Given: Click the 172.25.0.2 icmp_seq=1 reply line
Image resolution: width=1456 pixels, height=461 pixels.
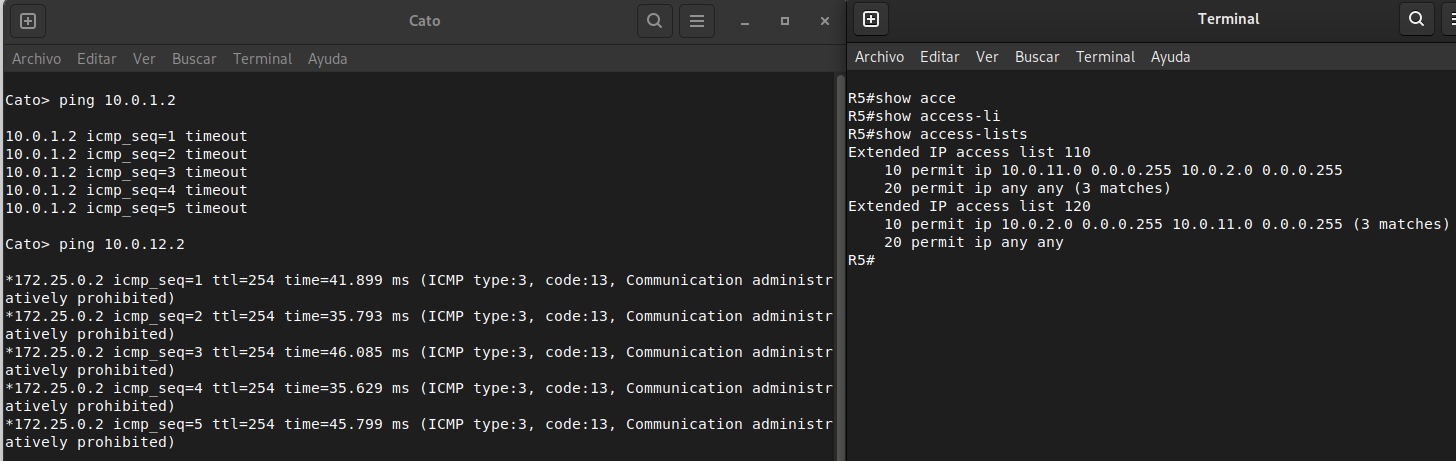Looking at the screenshot, I should pos(418,289).
